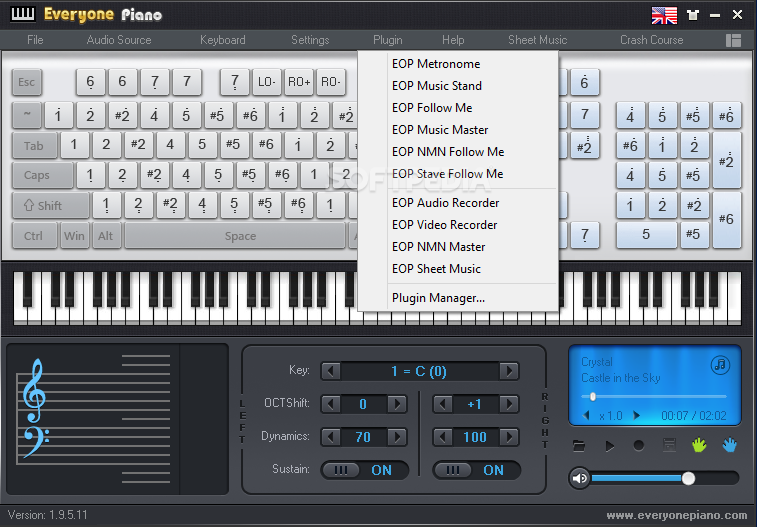Click the sheet display icon beside record
The width and height of the screenshot is (757, 527).
pos(669,445)
